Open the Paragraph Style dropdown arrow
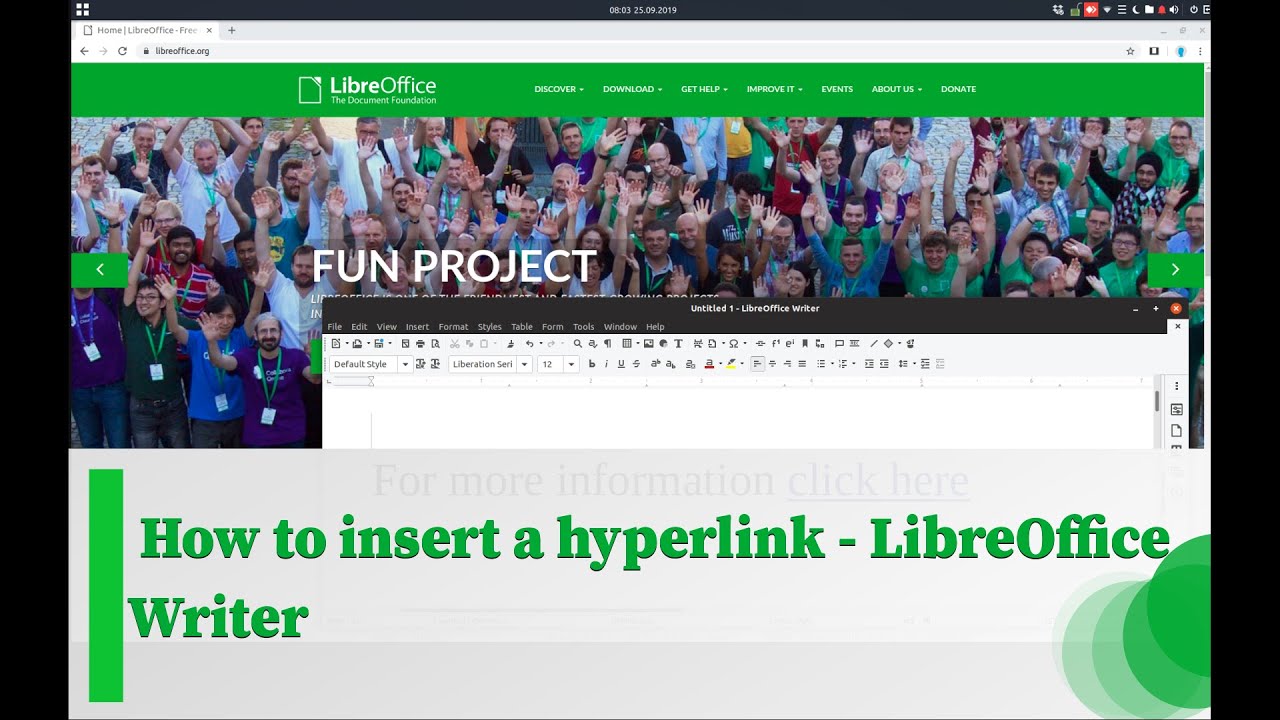 (x=405, y=364)
